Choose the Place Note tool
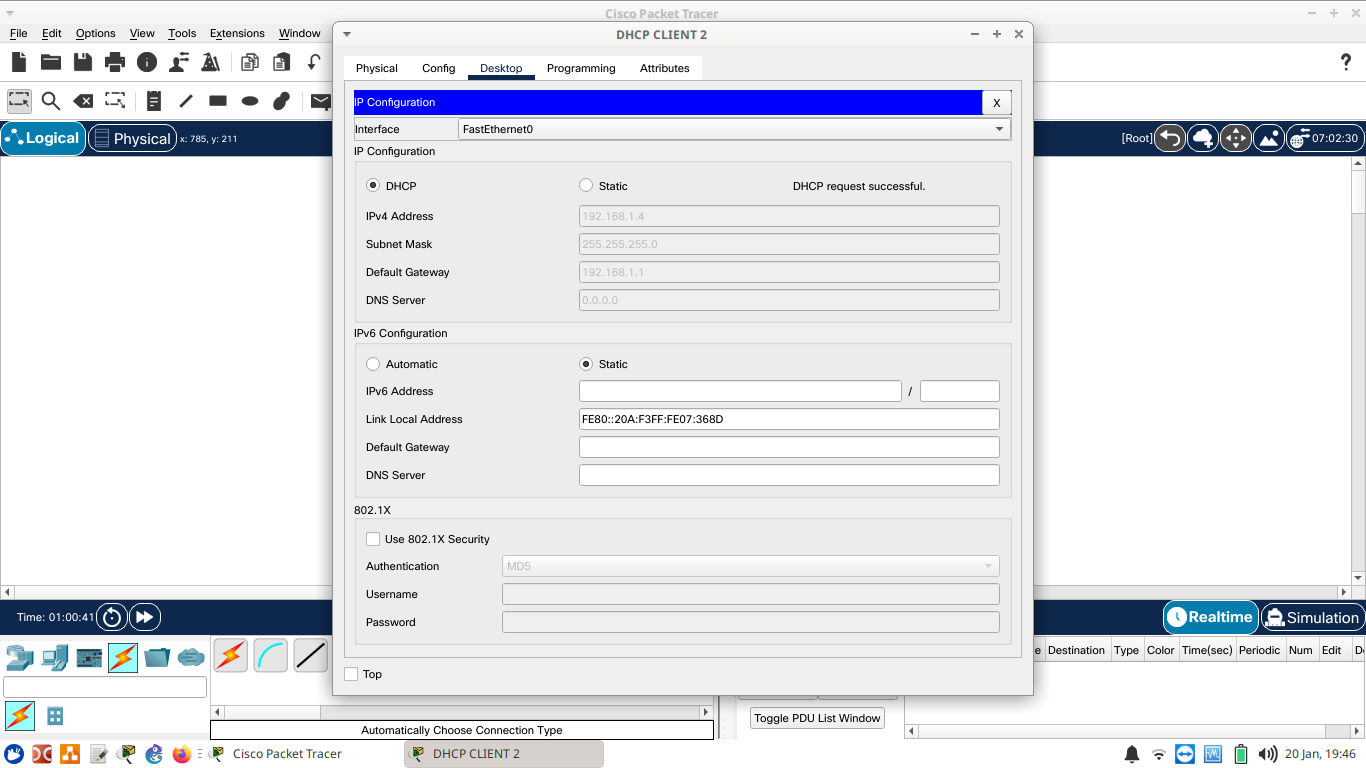 154,100
